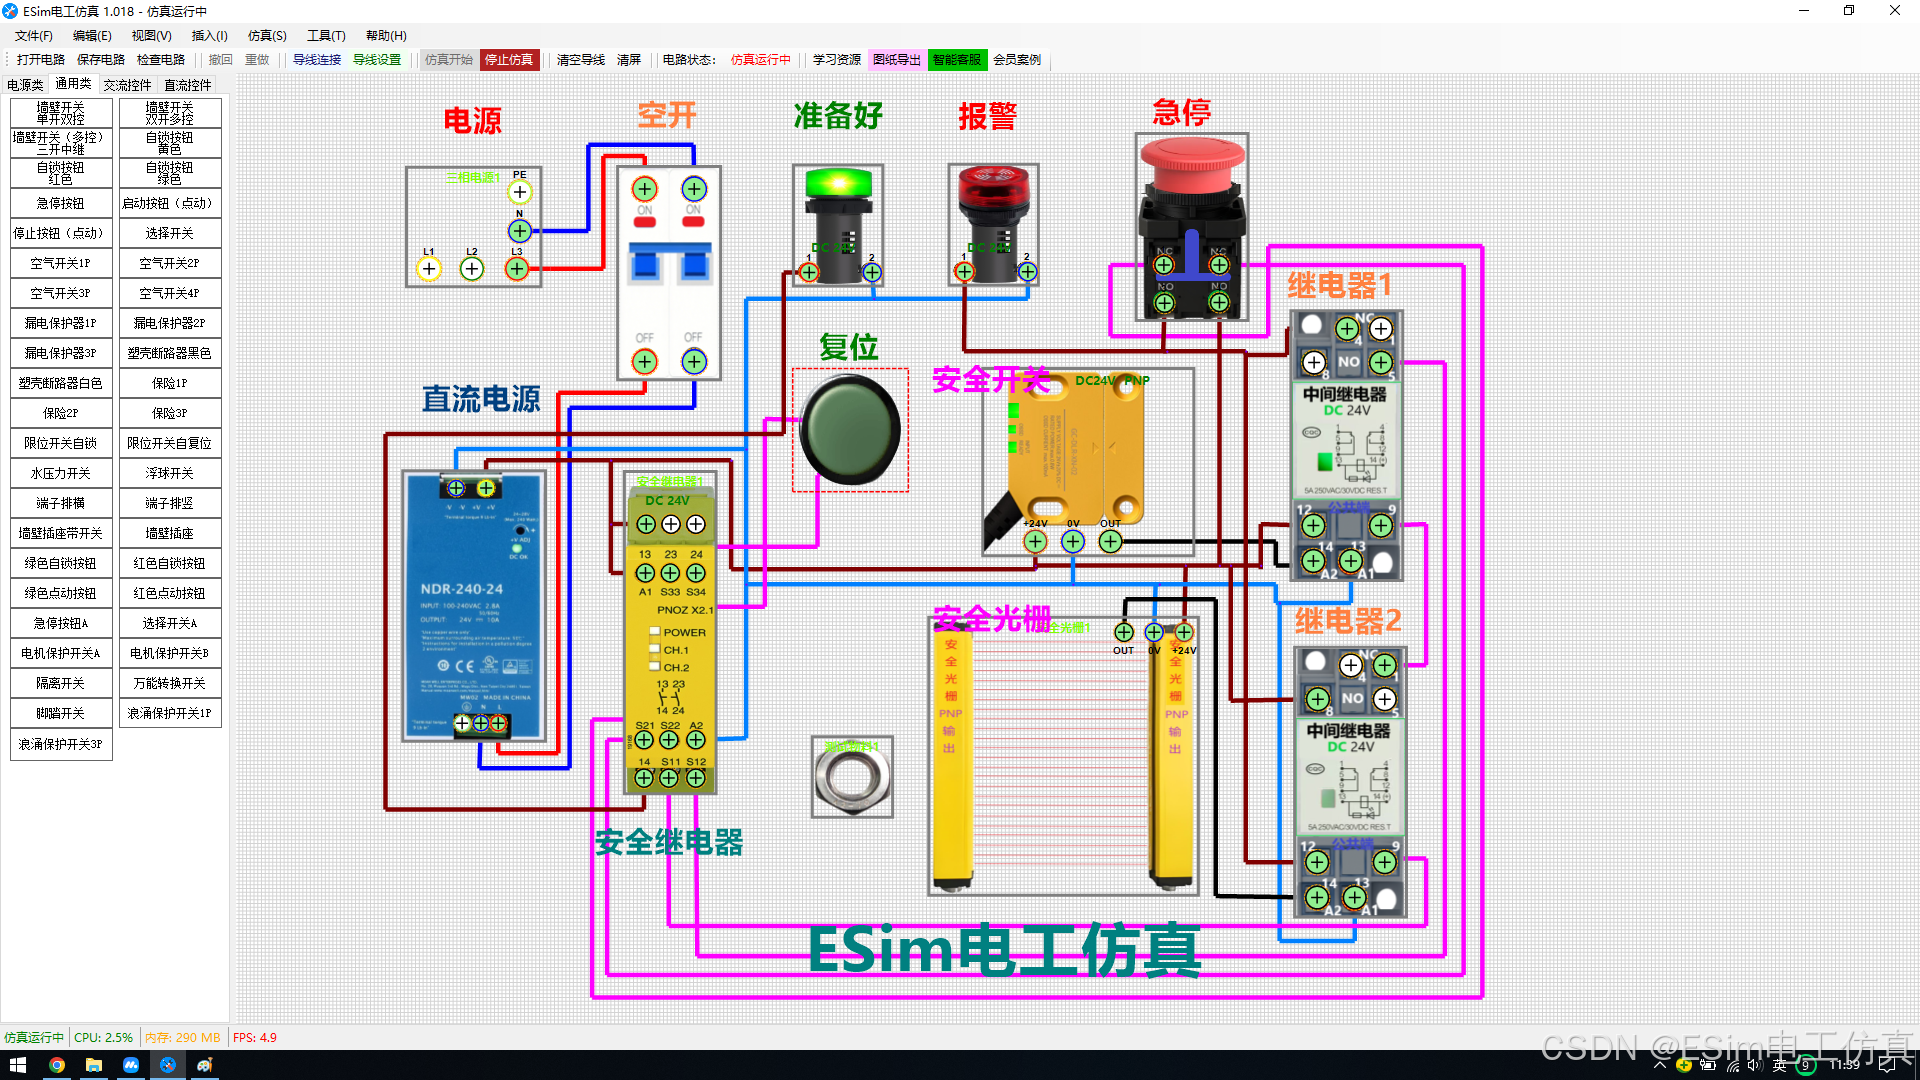Open Chrome from the Windows taskbar
Image resolution: width=1920 pixels, height=1080 pixels.
pos(57,1065)
